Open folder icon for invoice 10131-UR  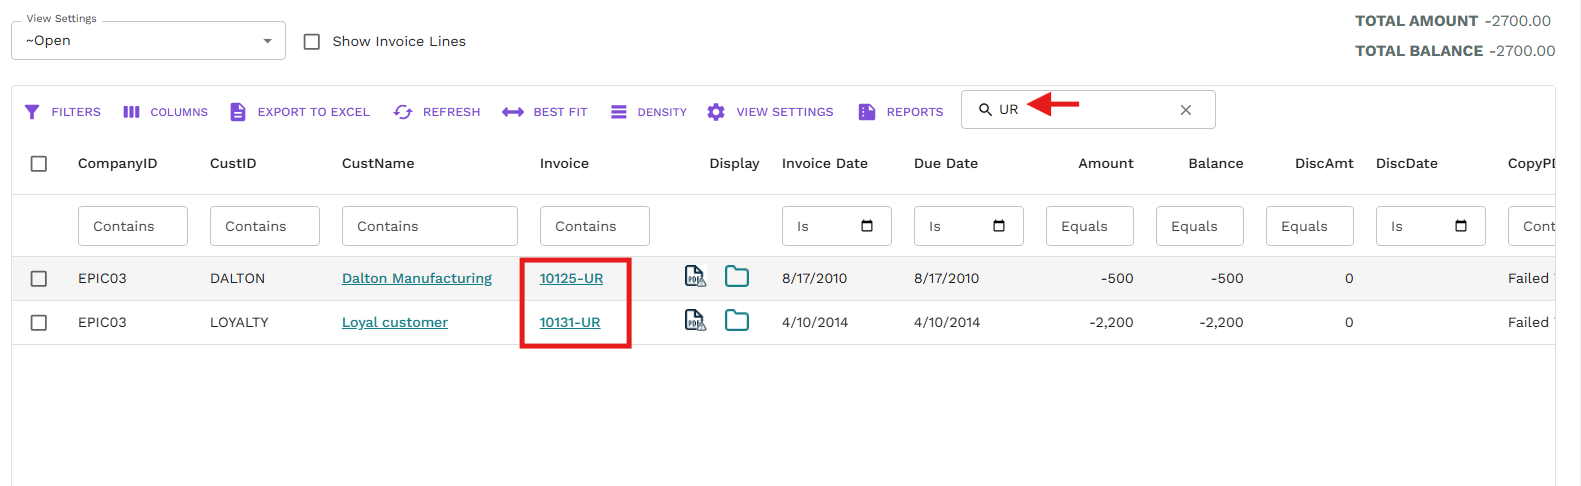click(737, 320)
